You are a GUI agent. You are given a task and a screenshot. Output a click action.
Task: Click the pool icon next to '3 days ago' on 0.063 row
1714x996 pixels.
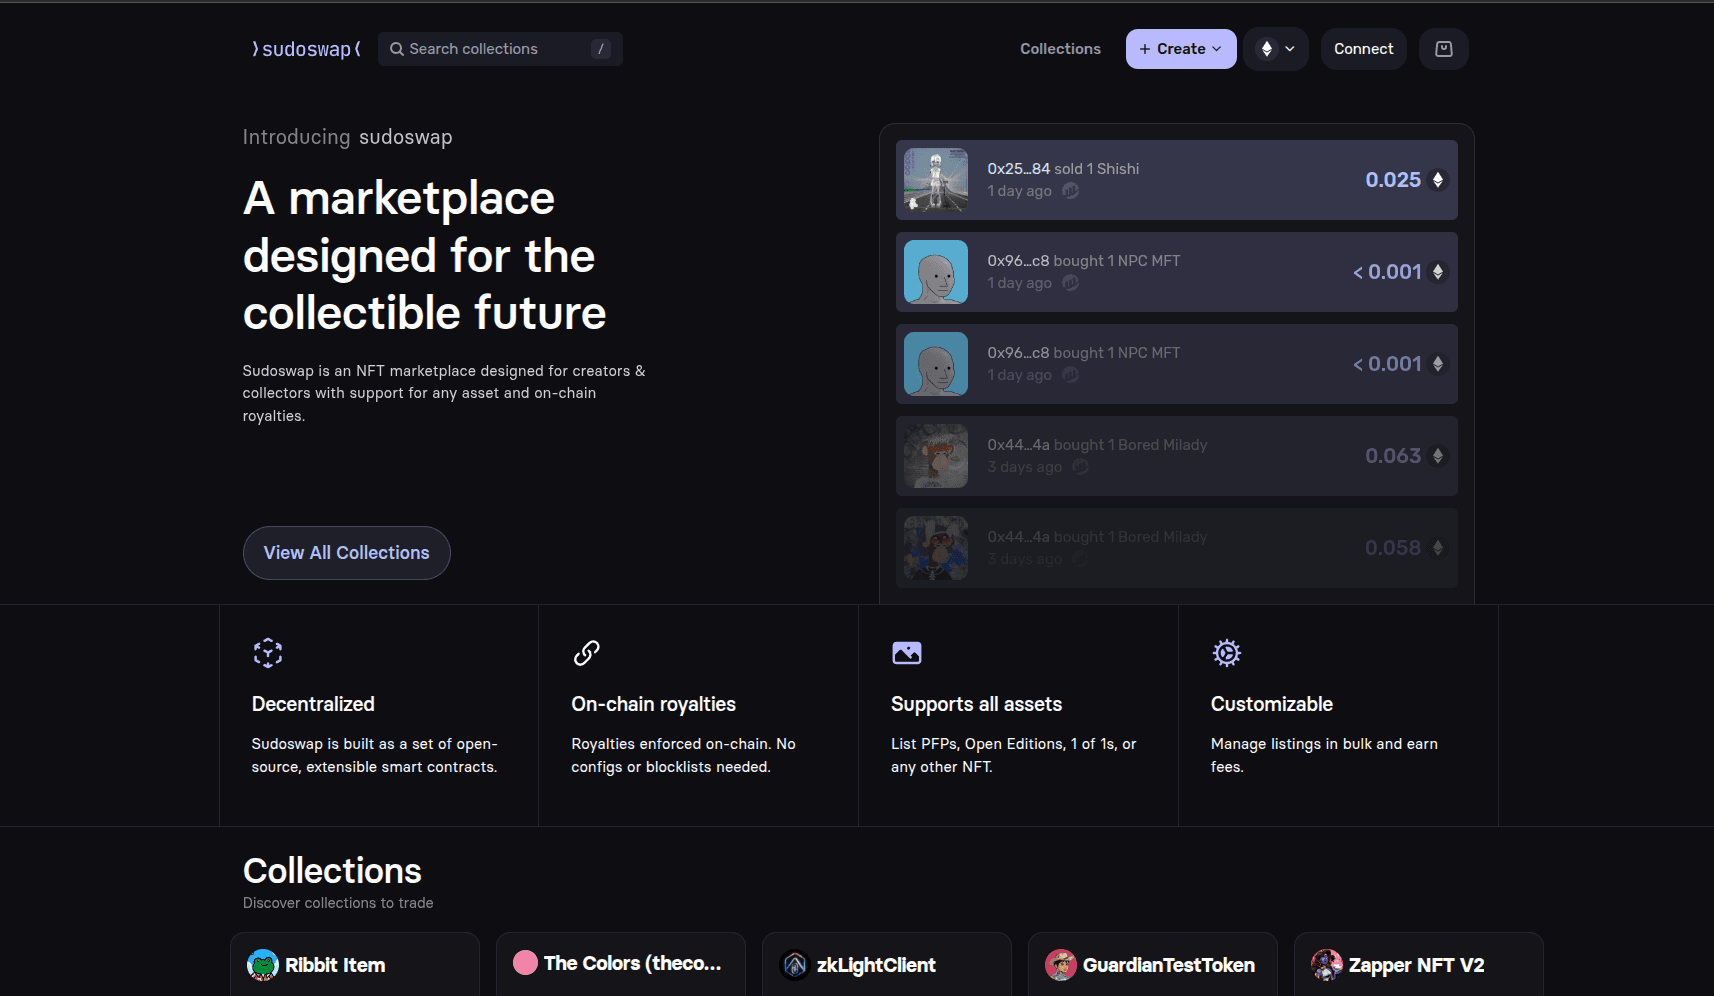coord(1080,467)
